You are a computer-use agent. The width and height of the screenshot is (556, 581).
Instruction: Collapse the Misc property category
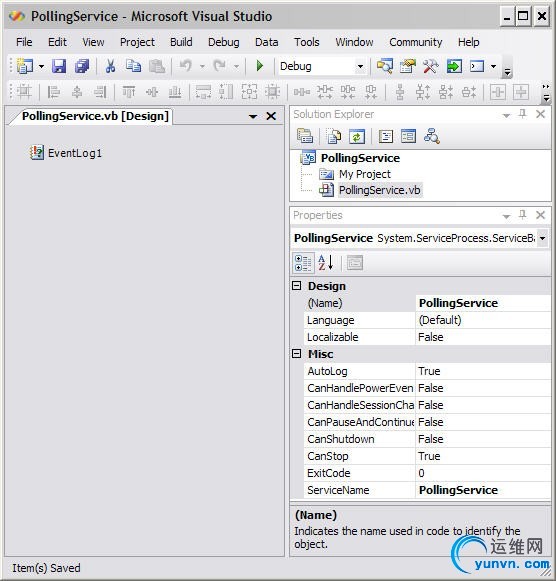(x=296, y=354)
